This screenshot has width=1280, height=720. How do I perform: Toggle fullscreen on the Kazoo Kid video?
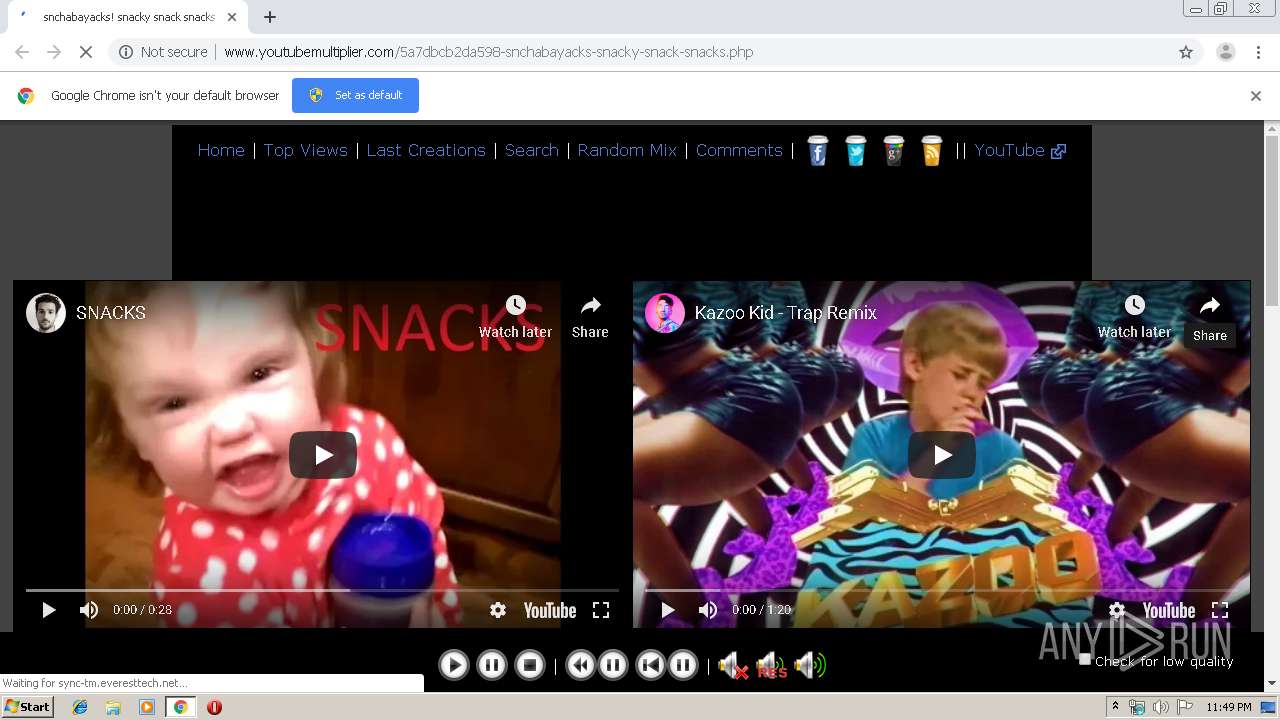tap(1220, 610)
